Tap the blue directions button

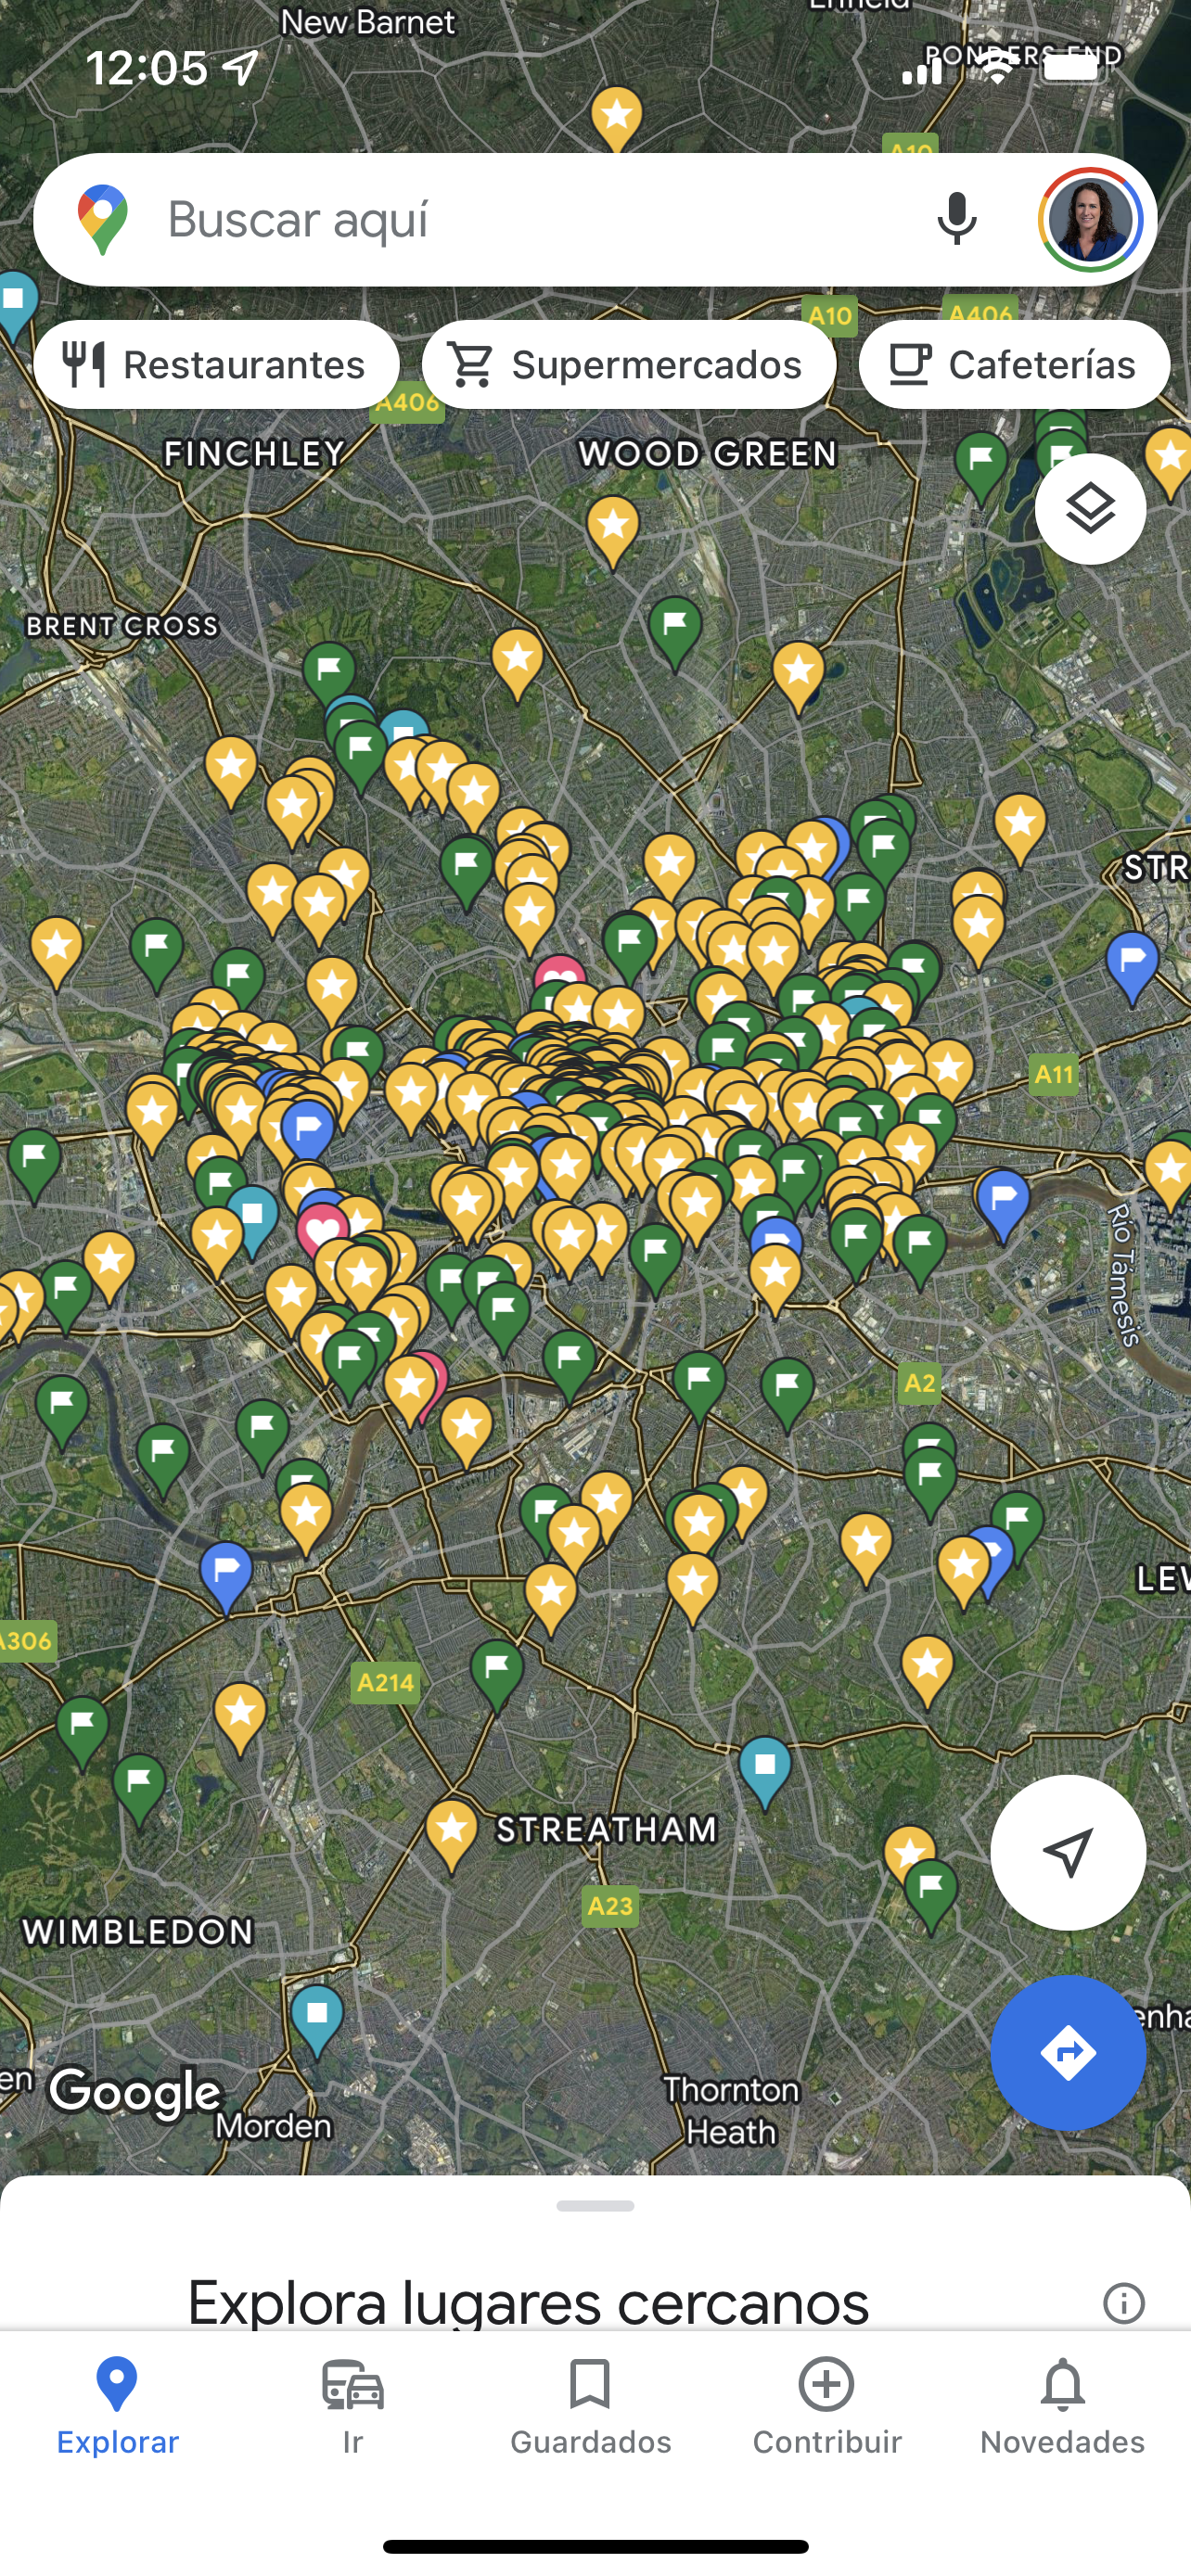tap(1068, 2052)
